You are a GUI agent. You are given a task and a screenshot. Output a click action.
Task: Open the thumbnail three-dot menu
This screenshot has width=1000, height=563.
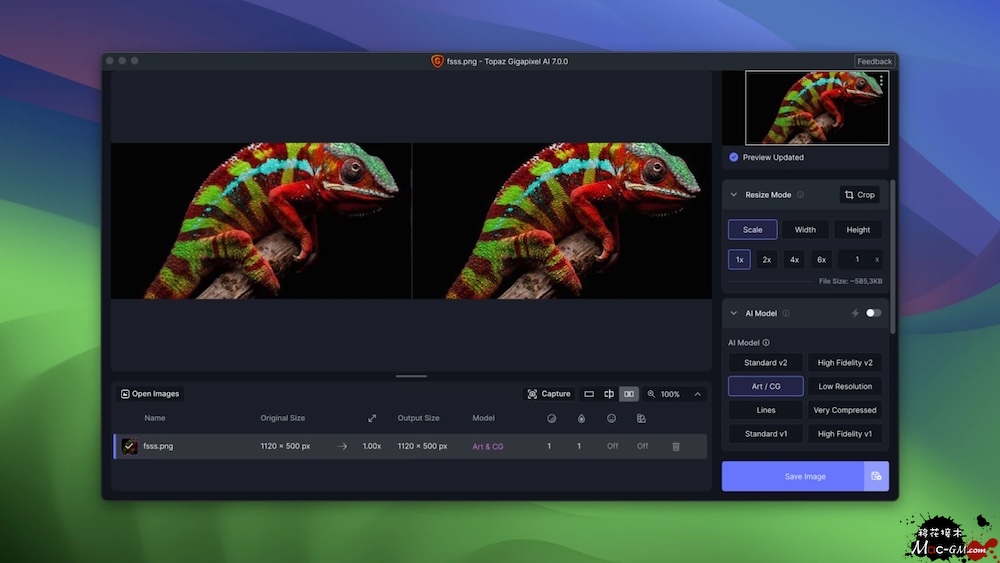(x=881, y=80)
